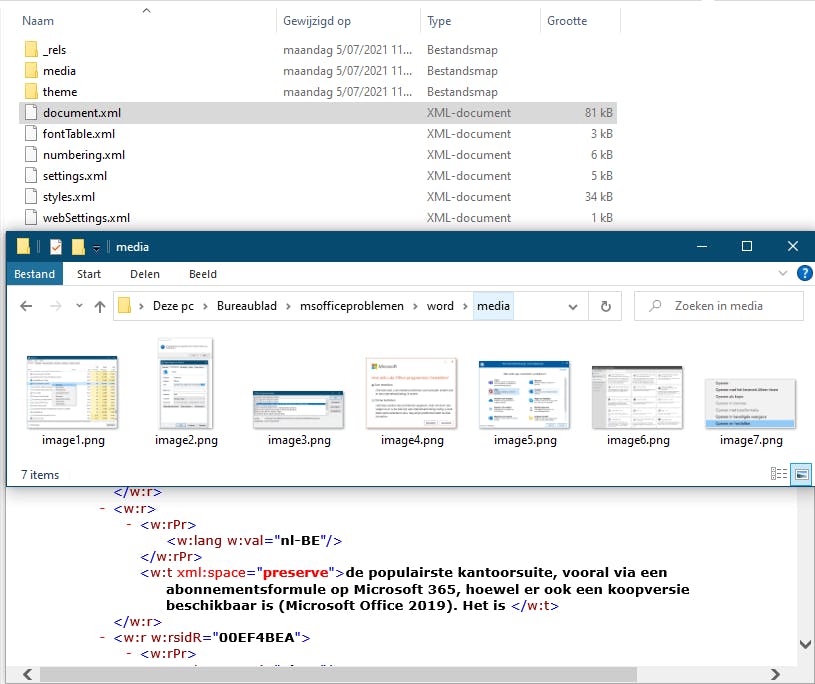Click the Properties icon in quick access toolbar
The height and width of the screenshot is (684, 815).
point(56,247)
